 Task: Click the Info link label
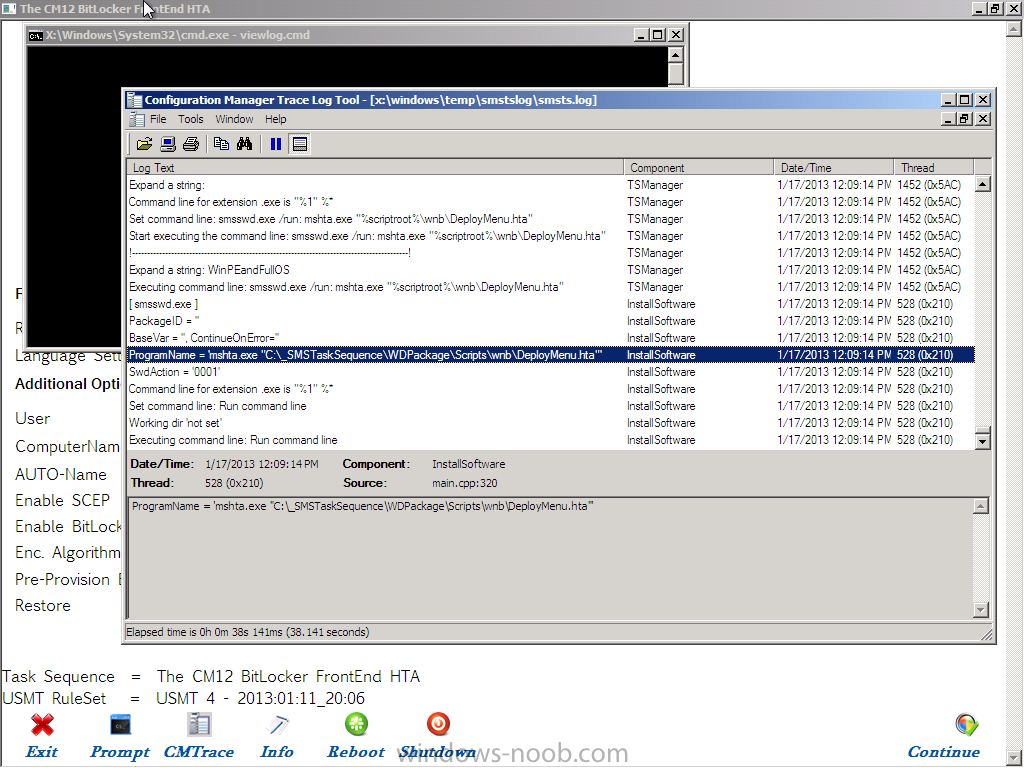coord(277,752)
